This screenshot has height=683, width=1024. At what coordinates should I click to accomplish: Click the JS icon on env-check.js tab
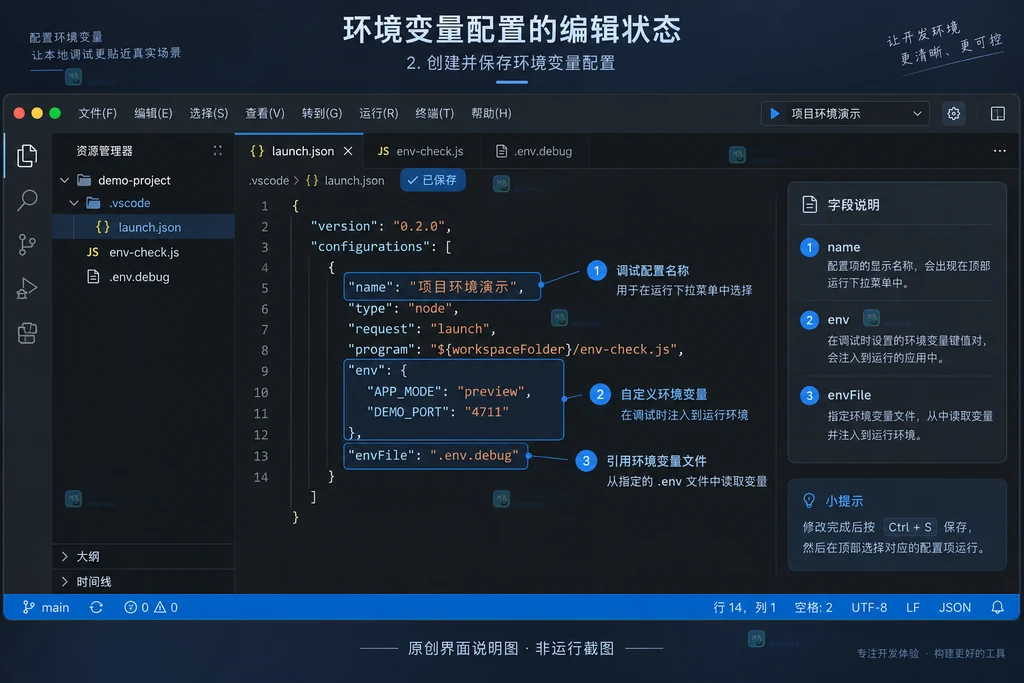coord(383,151)
